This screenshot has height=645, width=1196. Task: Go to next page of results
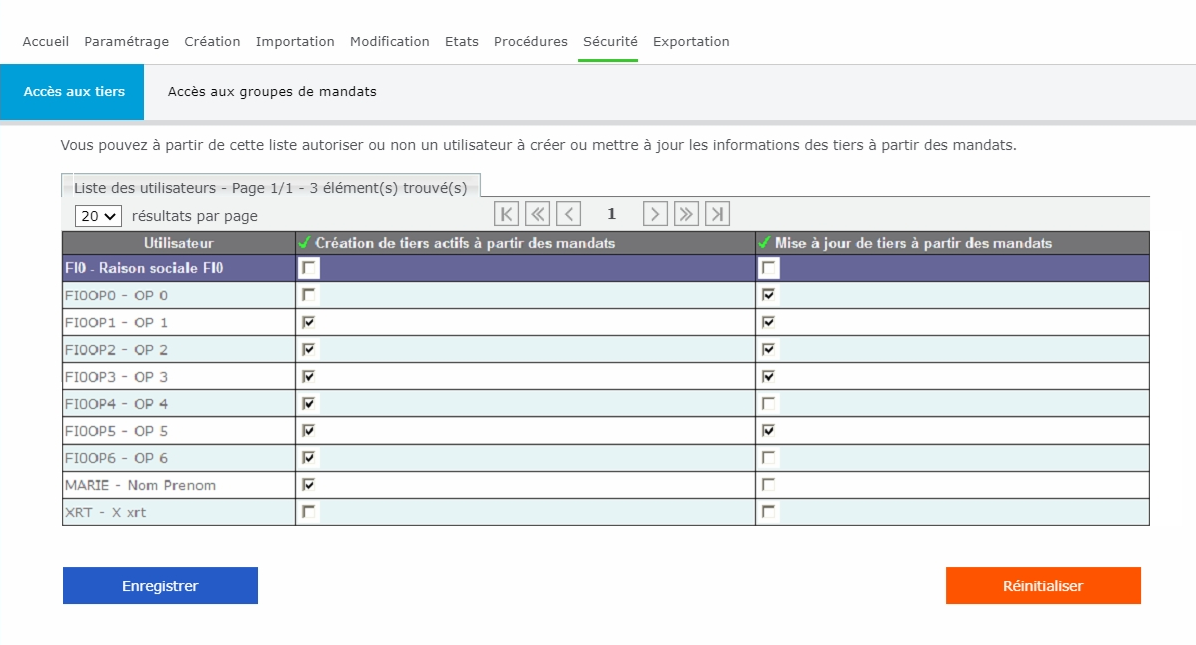coord(655,214)
